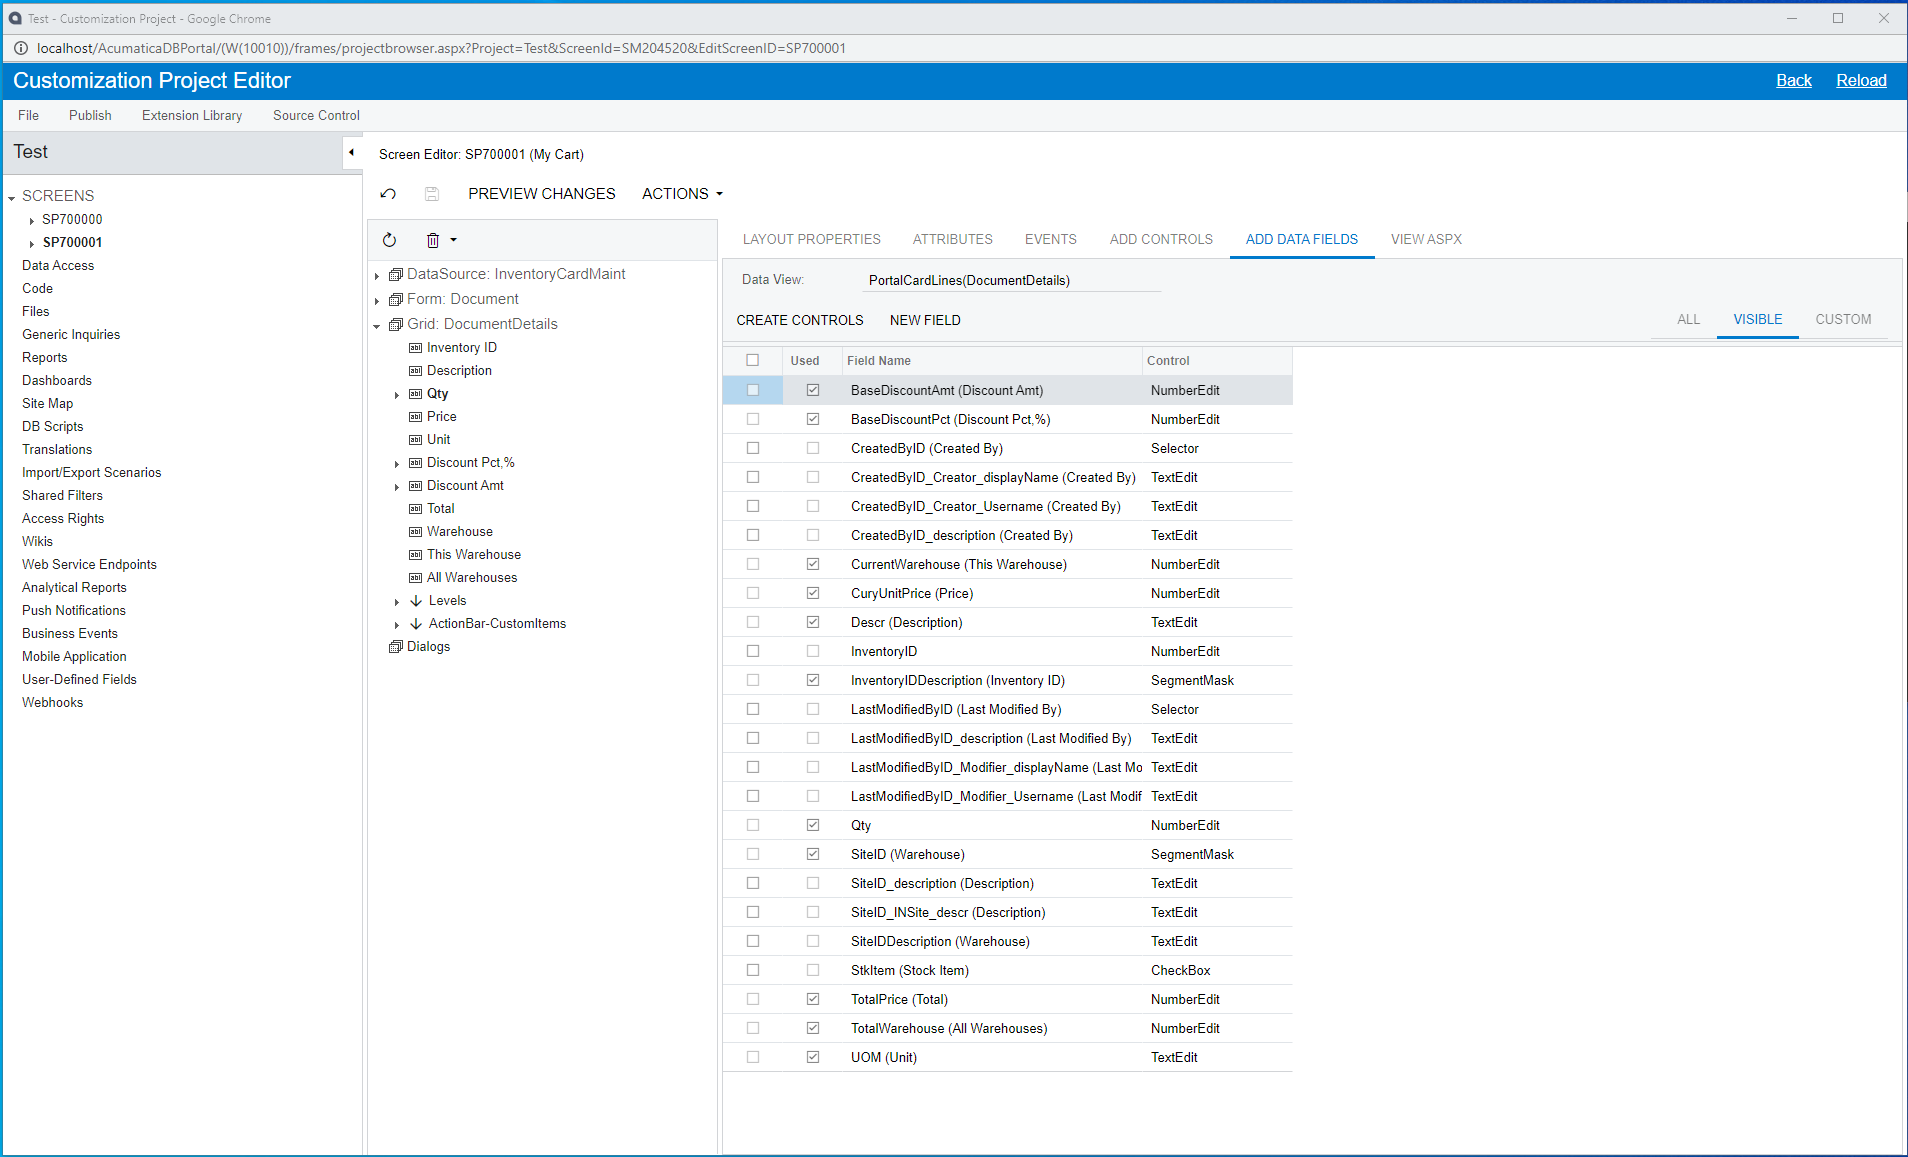Open the Source Control menu
The height and width of the screenshot is (1157, 1908).
(x=316, y=115)
